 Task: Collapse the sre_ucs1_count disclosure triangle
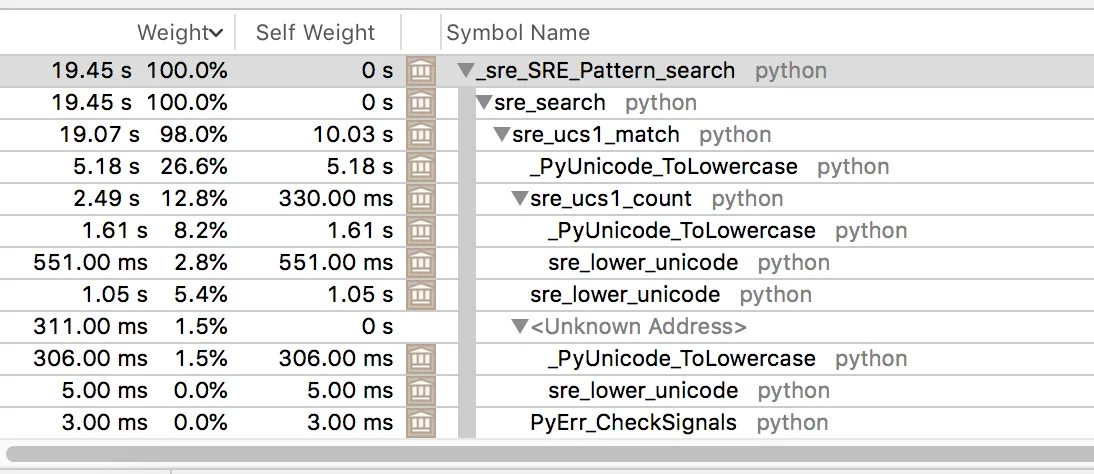519,199
